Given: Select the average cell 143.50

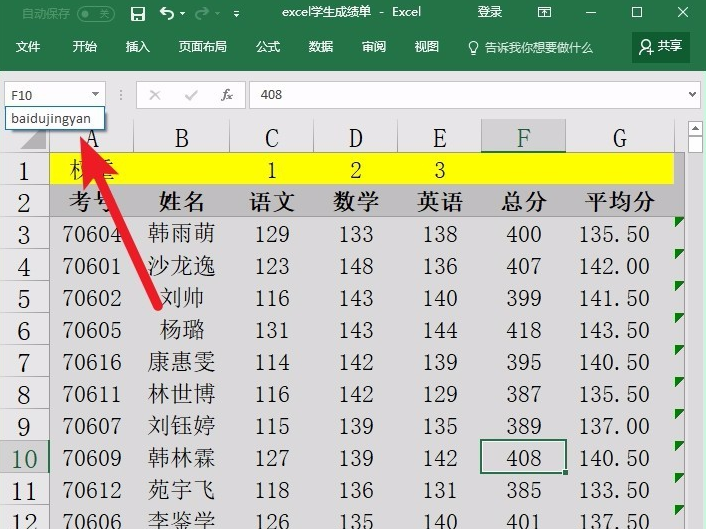Looking at the screenshot, I should [620, 330].
